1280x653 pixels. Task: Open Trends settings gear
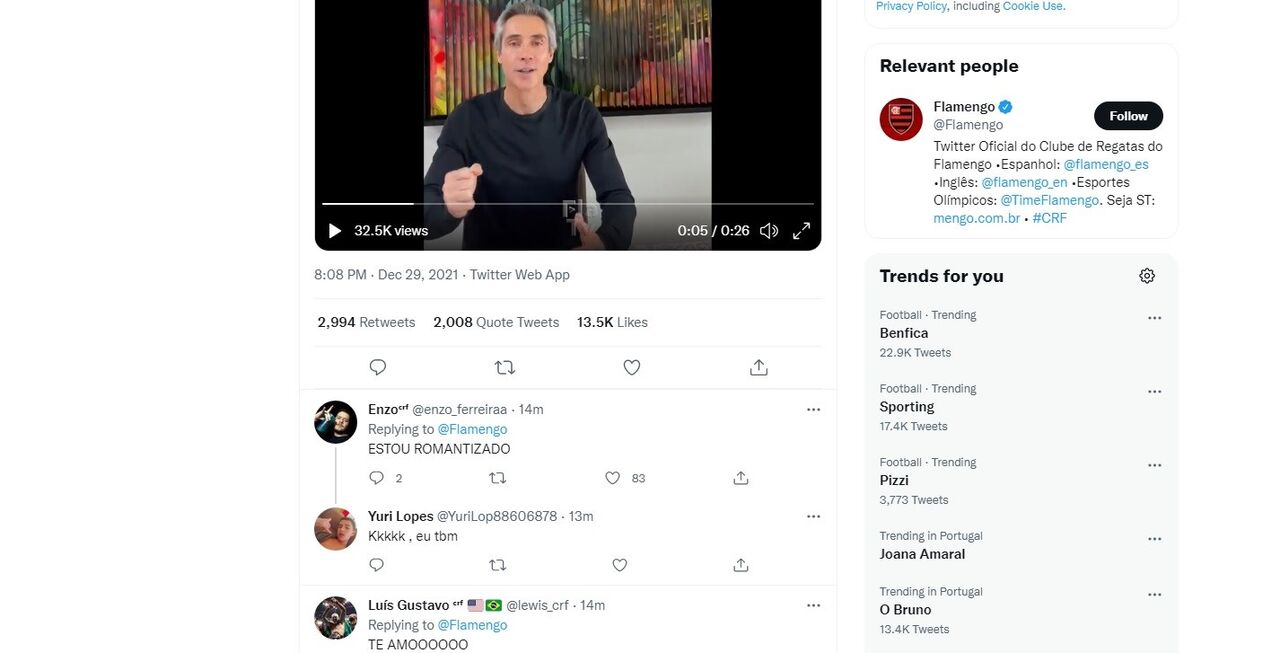(x=1147, y=276)
